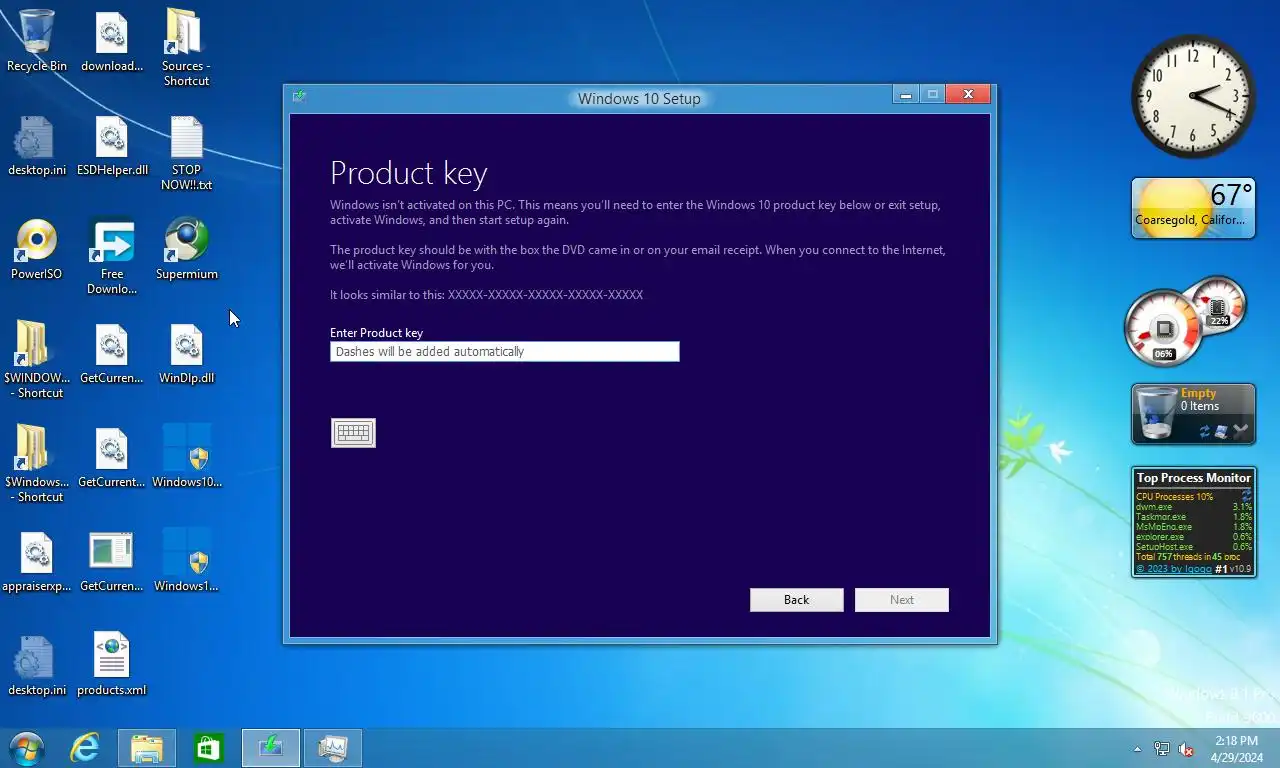Switch to Windows 10 Setup taskbar button

pos(271,748)
